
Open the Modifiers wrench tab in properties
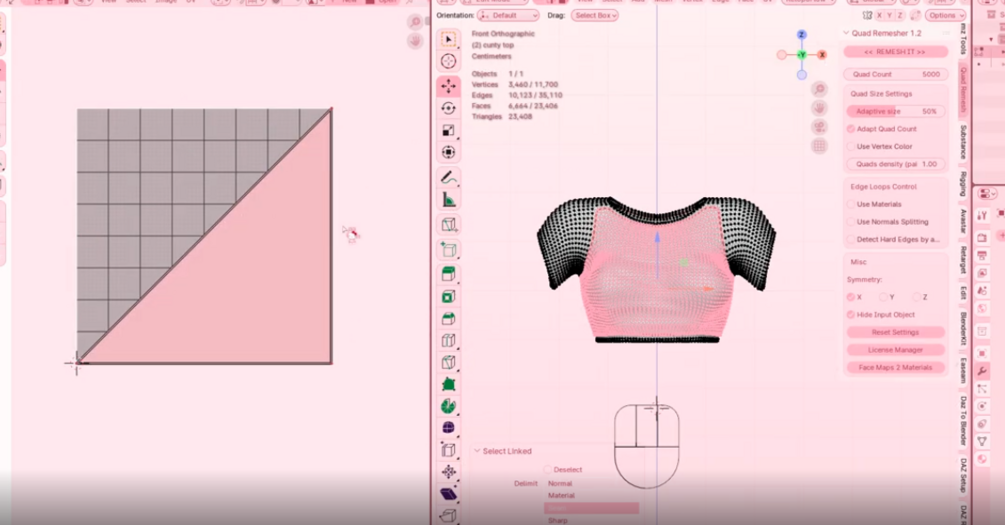click(x=982, y=371)
